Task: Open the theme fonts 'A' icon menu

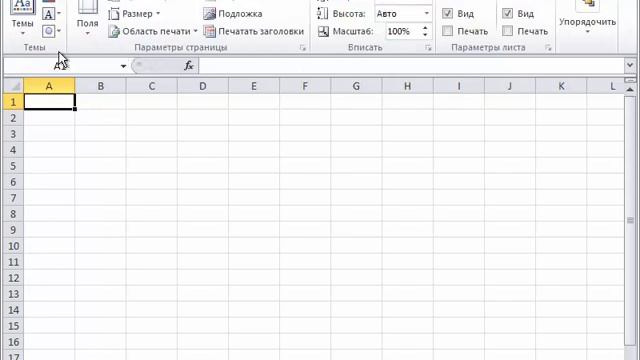Action: click(51, 14)
